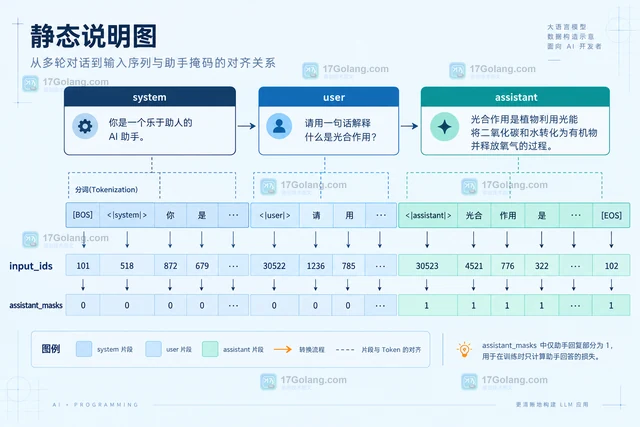
Task: Click the 图例 legend heading
Action: coord(51,349)
